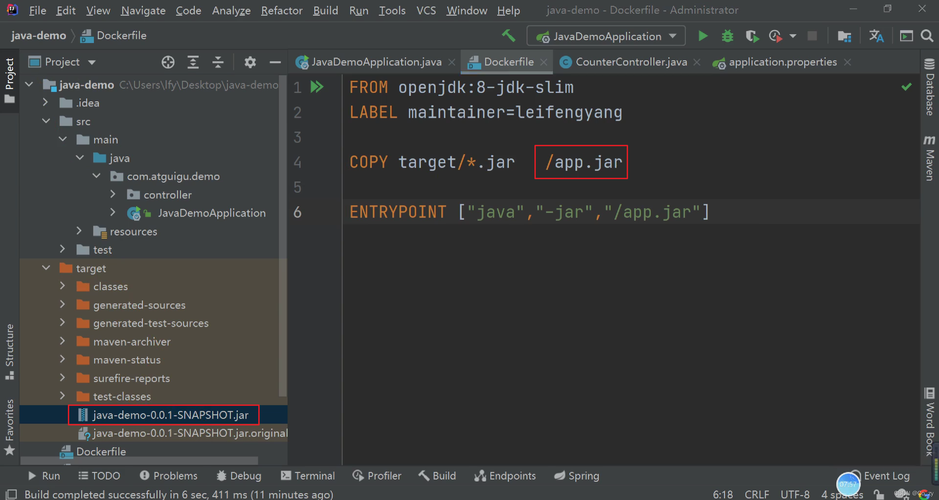This screenshot has width=939, height=500.
Task: Expand the resources folder
Action: tap(79, 231)
